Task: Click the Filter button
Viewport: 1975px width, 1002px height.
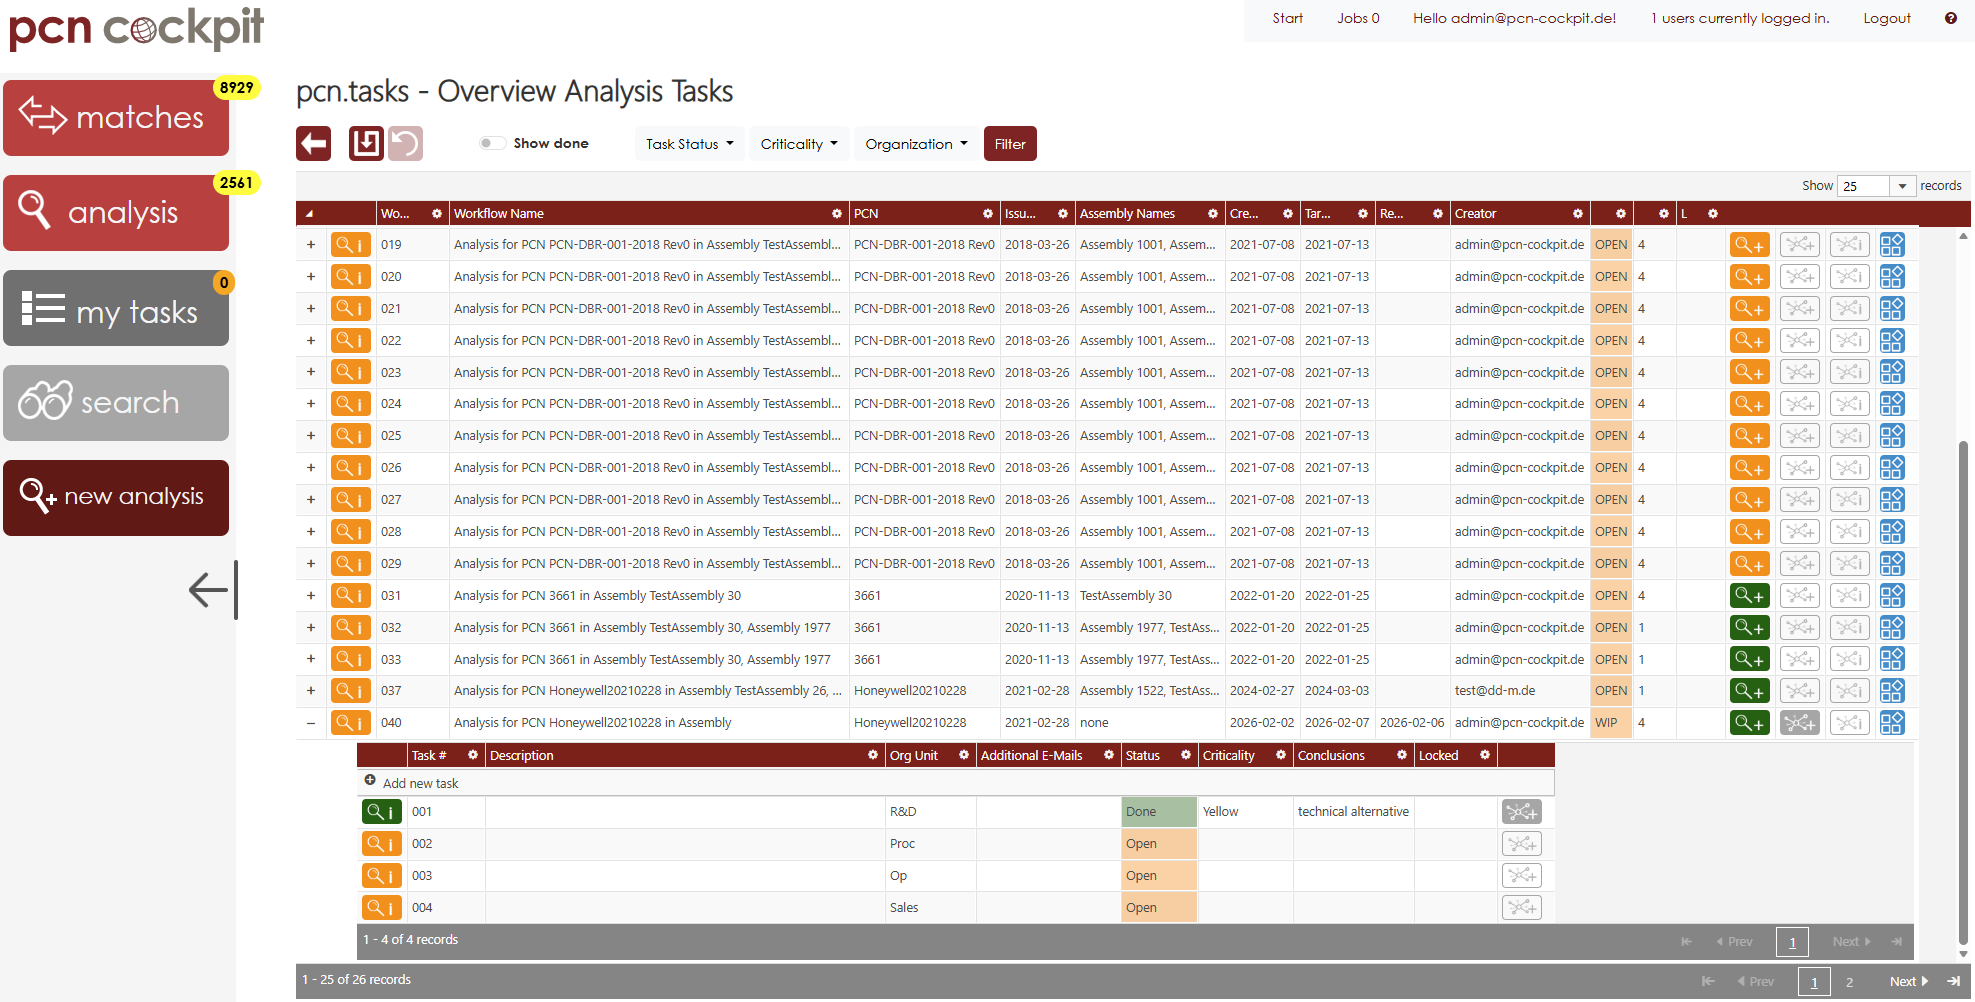Action: point(1010,144)
